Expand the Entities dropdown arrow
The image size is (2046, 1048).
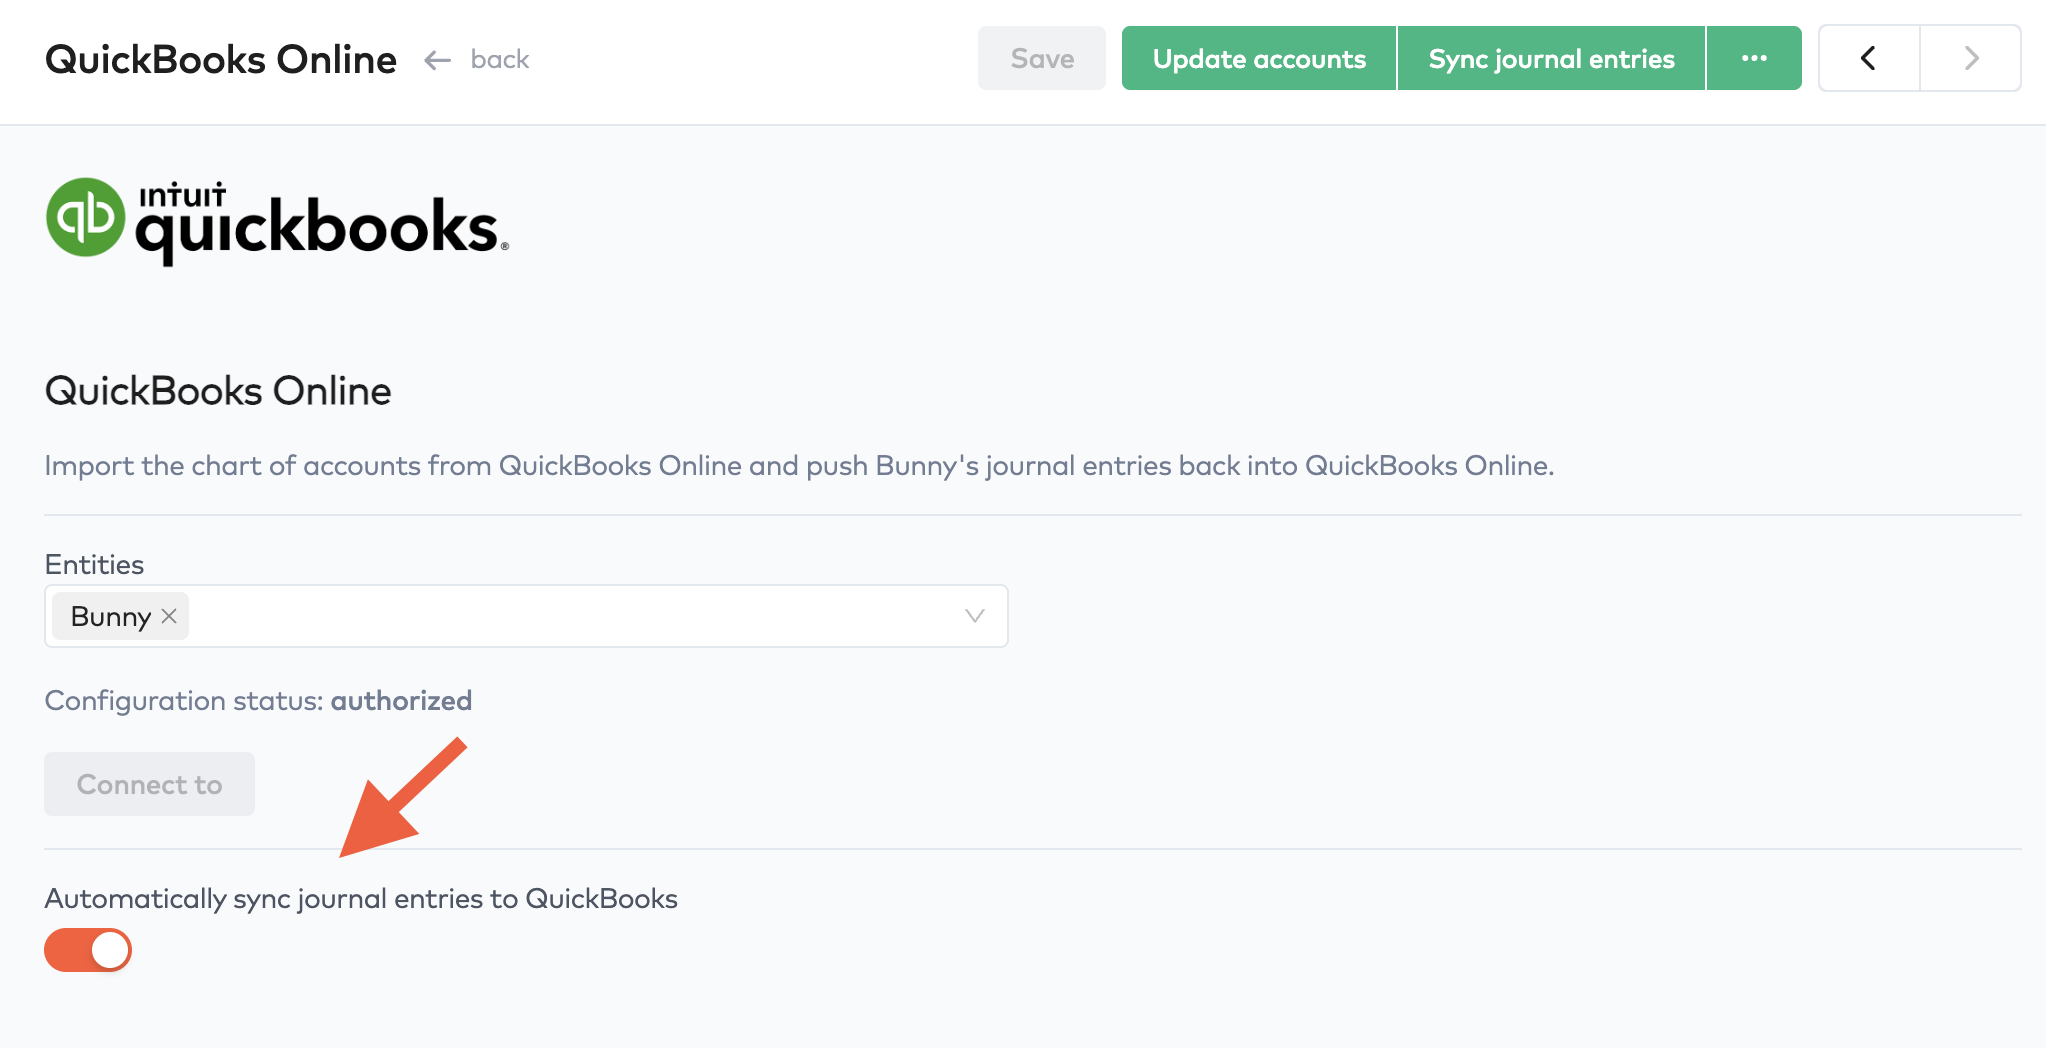coord(975,616)
